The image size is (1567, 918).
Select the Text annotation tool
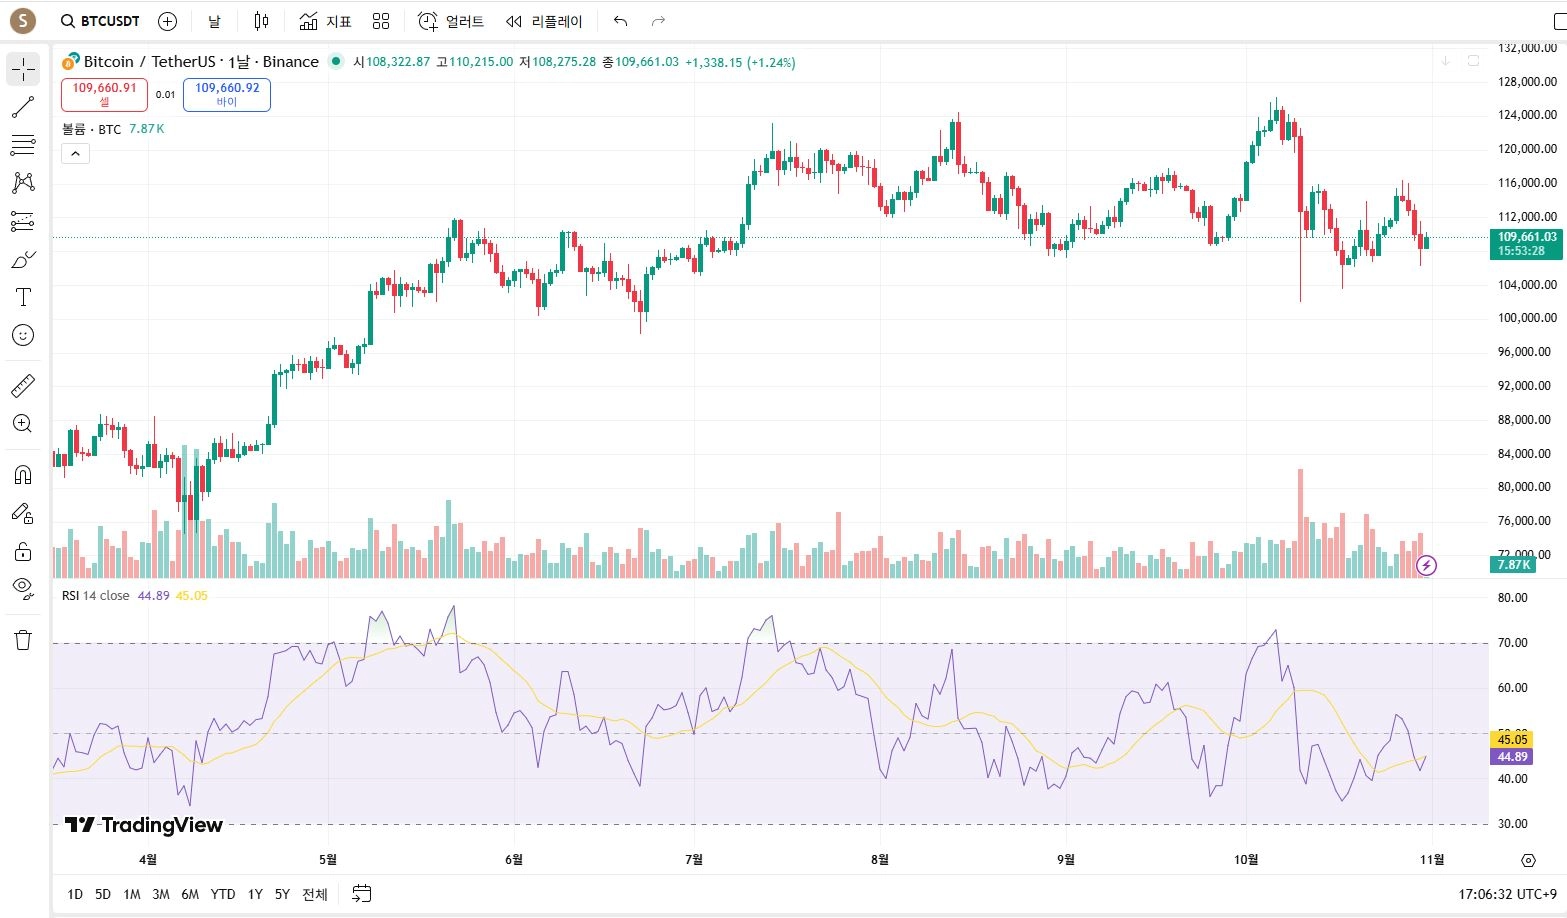point(23,297)
